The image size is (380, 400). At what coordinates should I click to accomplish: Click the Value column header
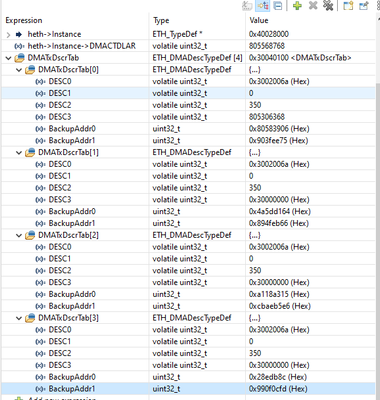coord(259,20)
